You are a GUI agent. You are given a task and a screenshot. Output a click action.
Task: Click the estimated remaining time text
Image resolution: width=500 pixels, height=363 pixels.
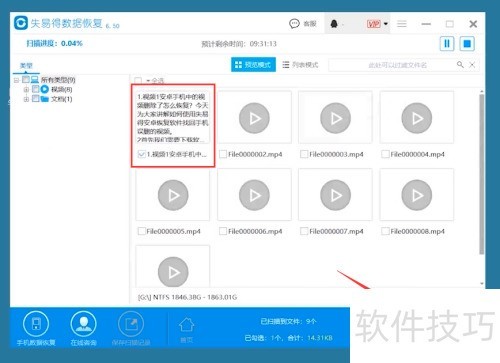click(x=239, y=44)
